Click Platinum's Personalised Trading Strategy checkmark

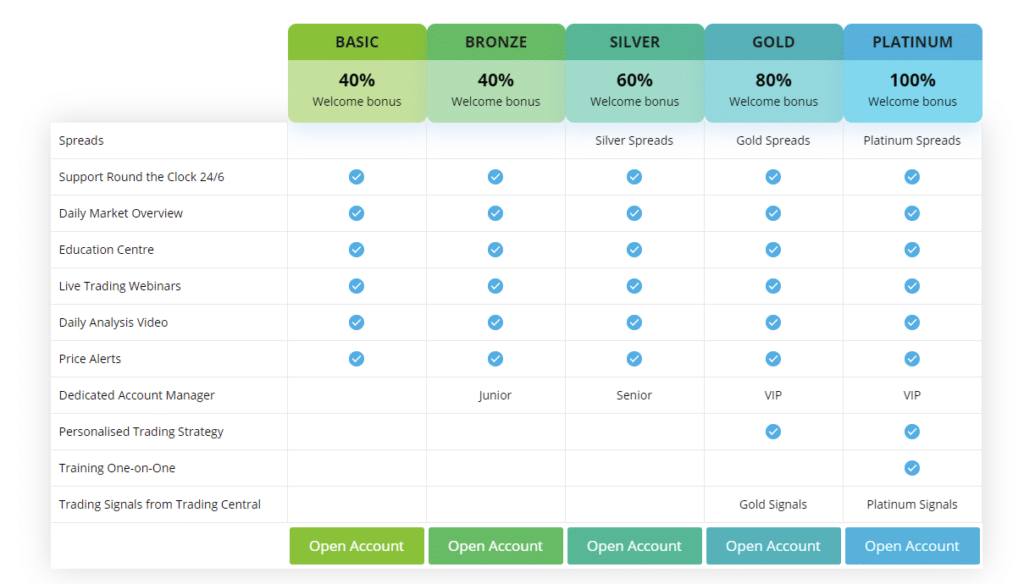tap(912, 431)
